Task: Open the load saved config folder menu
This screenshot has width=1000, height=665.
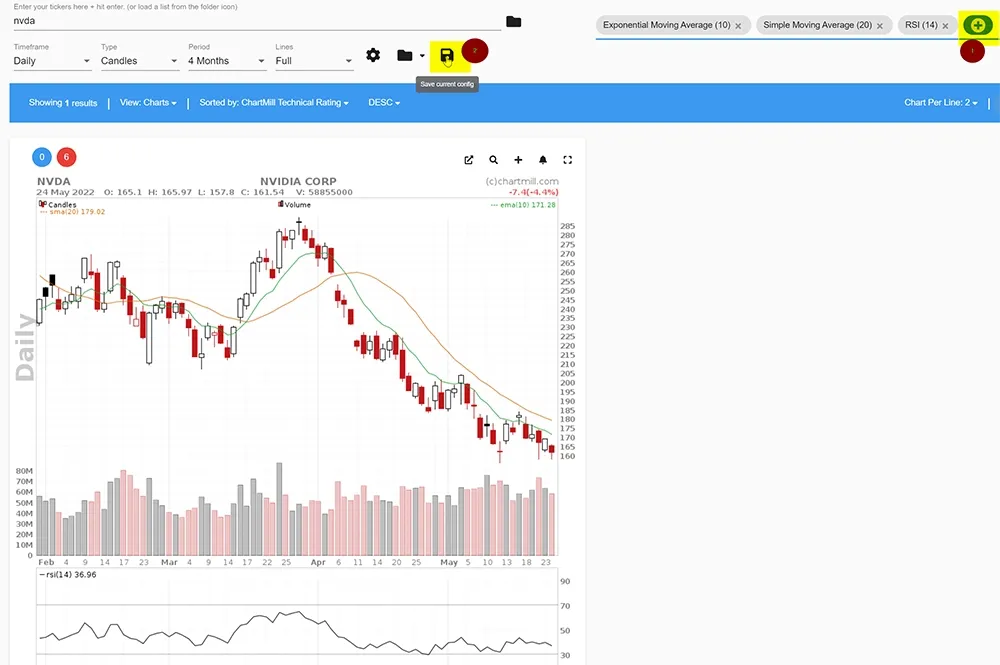Action: (x=410, y=55)
